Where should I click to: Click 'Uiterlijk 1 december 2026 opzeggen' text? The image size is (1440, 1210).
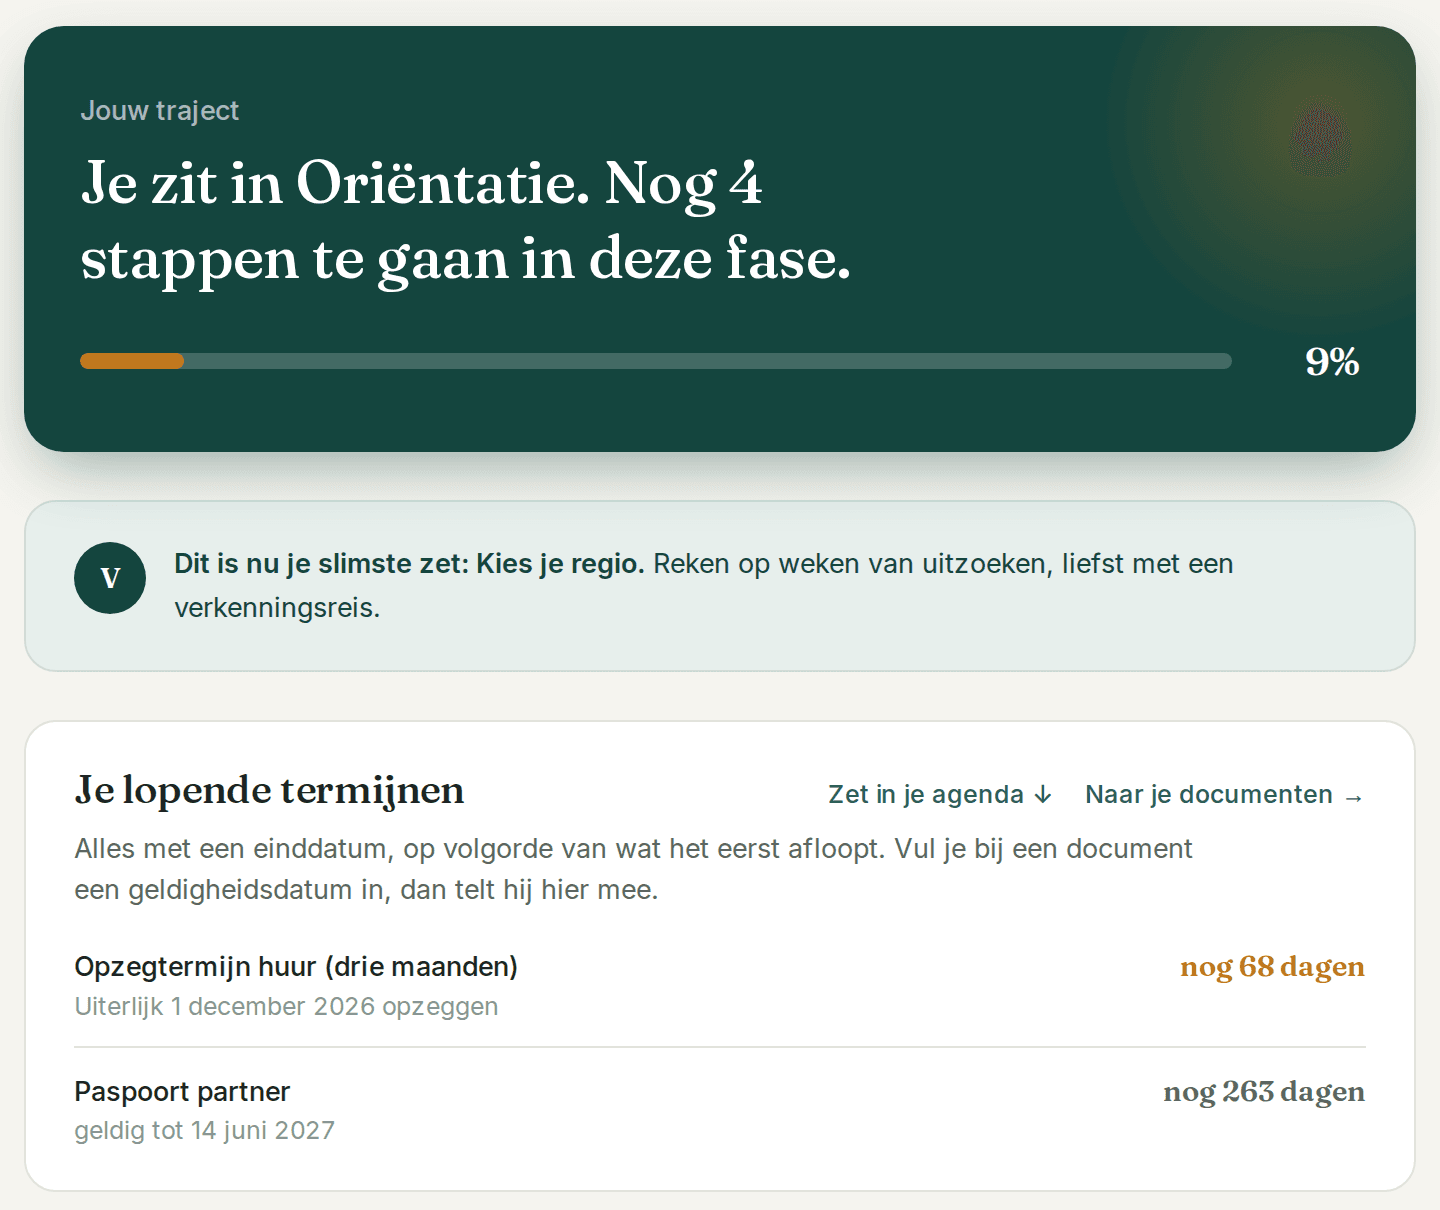[x=286, y=1006]
